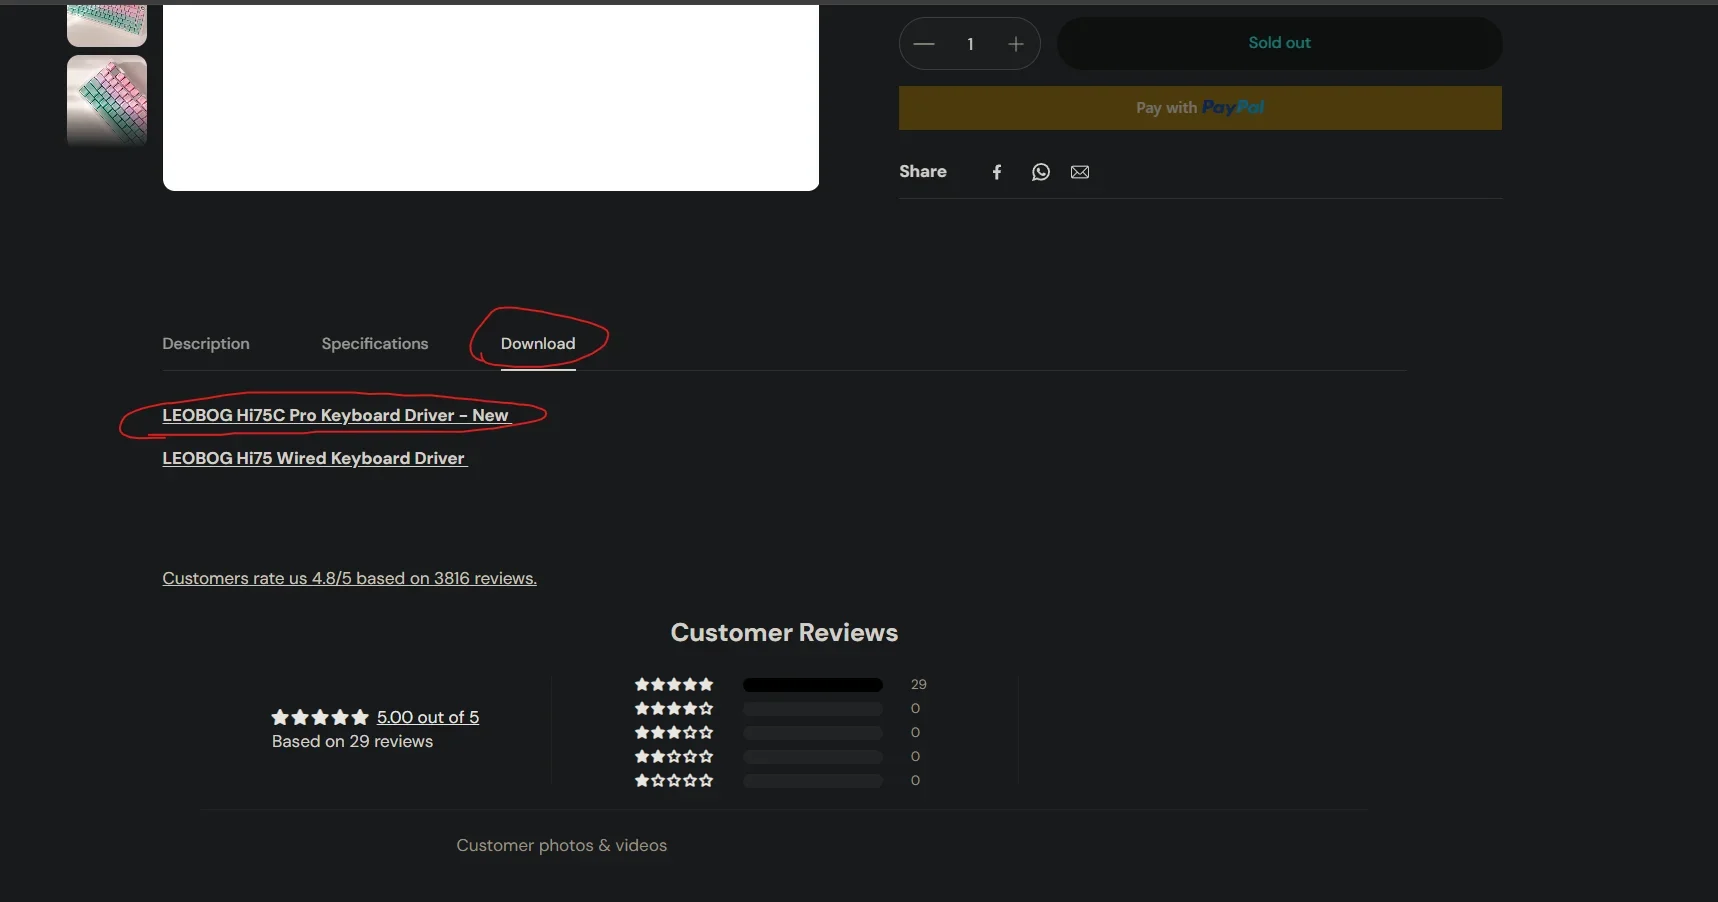Screen dimensions: 1718x902
Task: Open LEOBOG Hi75C Pro Keyboard Driver link
Action: coord(336,415)
